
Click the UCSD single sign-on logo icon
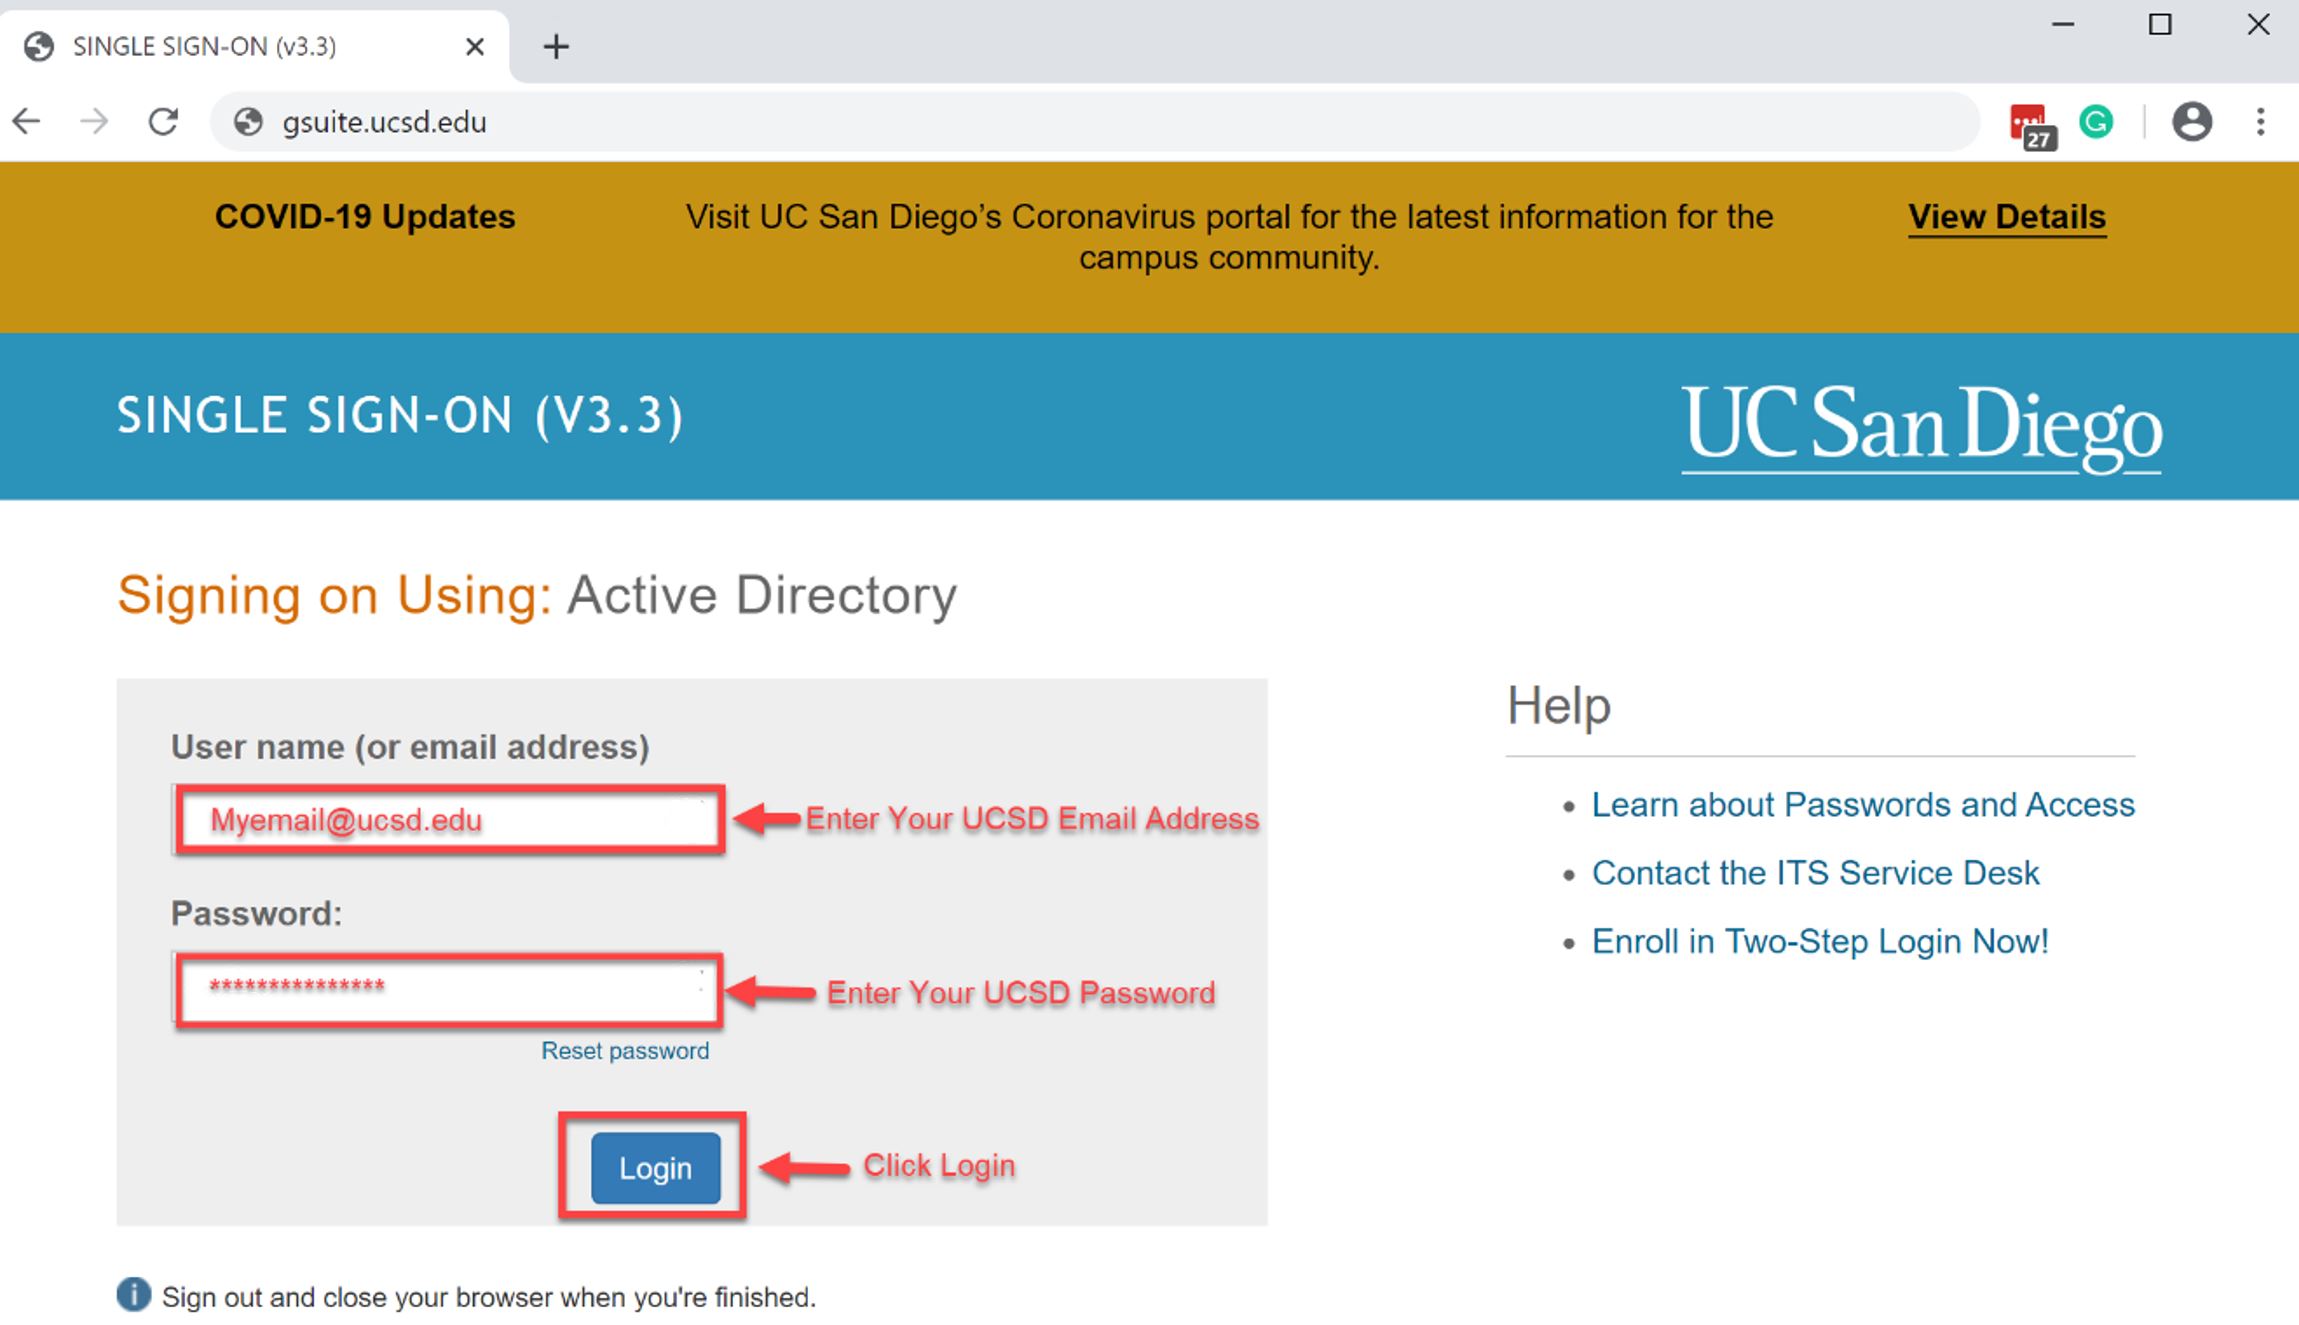(1918, 426)
